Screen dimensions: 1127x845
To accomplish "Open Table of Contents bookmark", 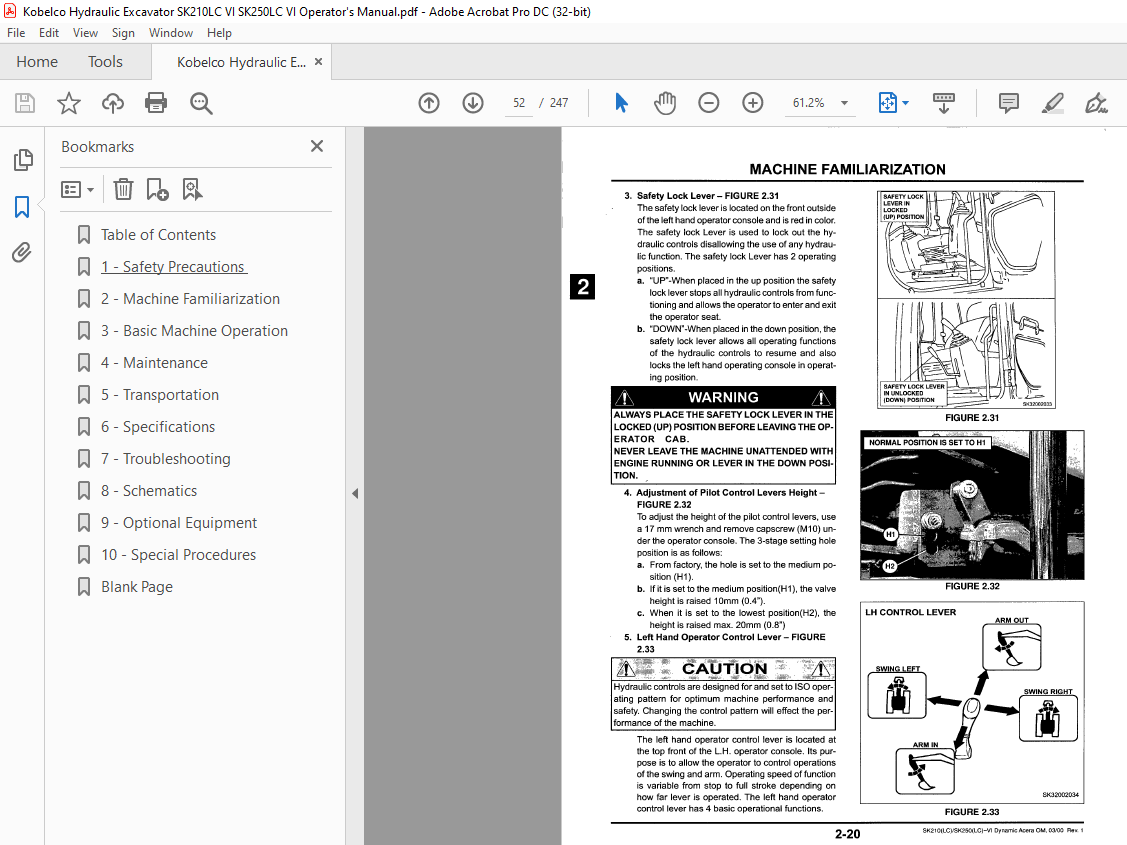I will click(158, 235).
